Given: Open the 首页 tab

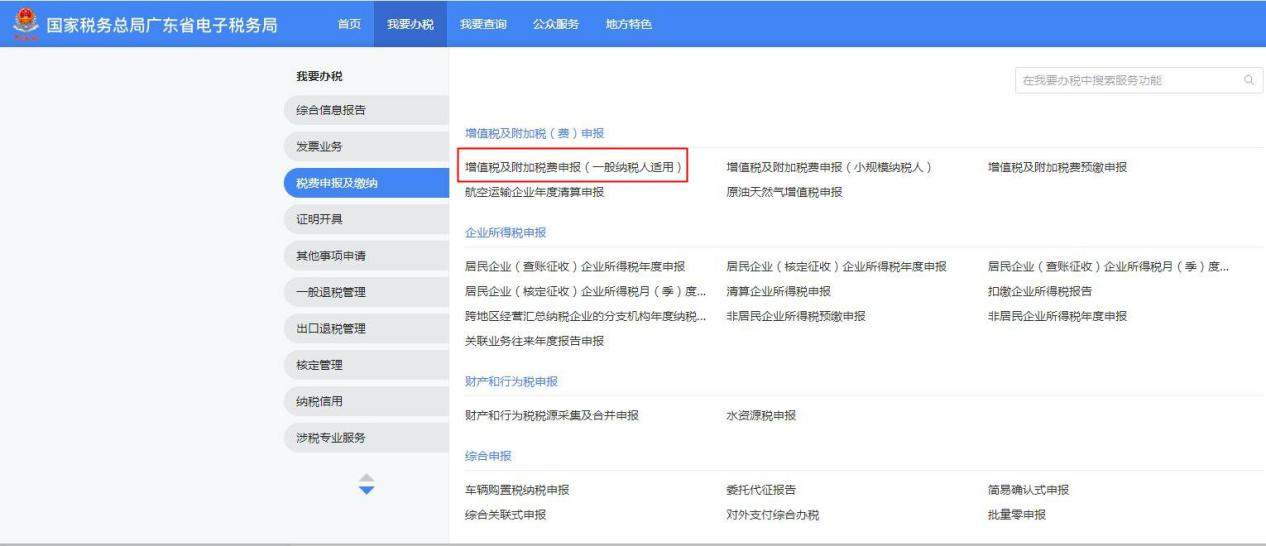Looking at the screenshot, I should click(x=349, y=24).
